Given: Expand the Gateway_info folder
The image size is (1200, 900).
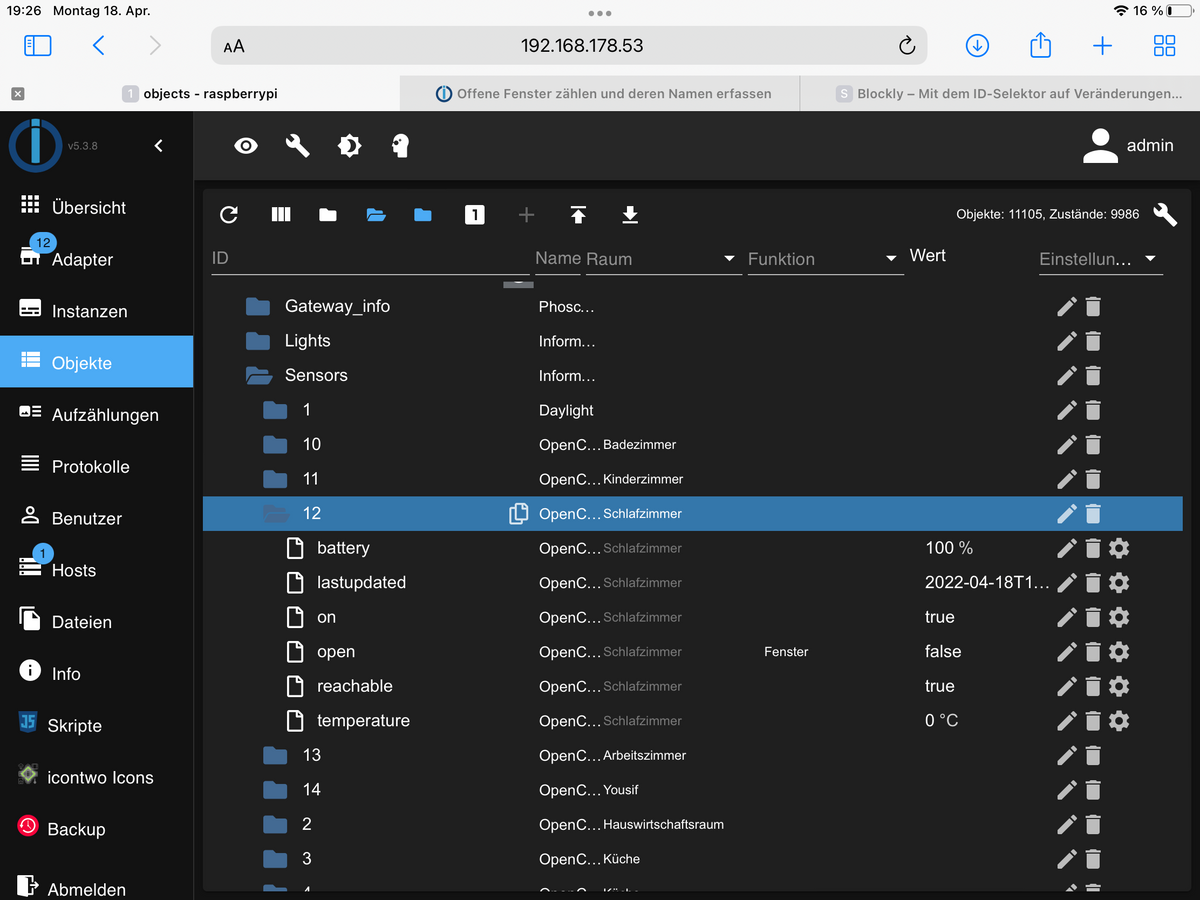Looking at the screenshot, I should [x=259, y=306].
